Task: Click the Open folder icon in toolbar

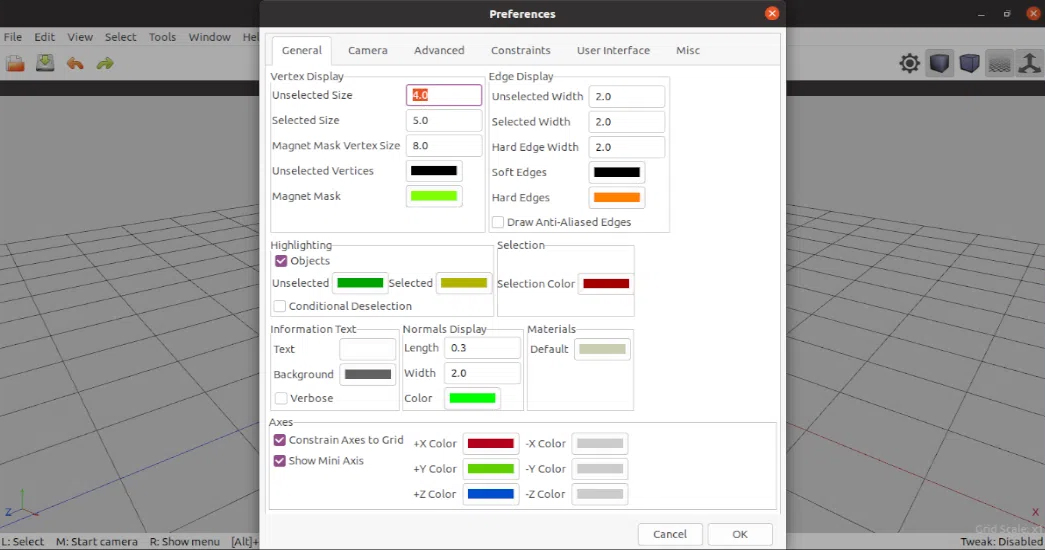Action: coord(15,63)
